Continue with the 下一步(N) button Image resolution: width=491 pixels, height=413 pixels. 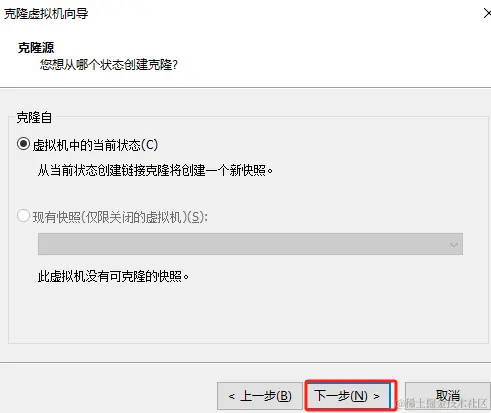(x=348, y=396)
